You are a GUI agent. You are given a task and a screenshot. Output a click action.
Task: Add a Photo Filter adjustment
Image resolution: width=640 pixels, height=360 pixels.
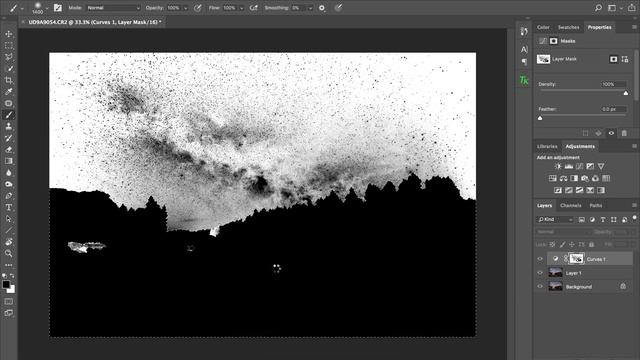pos(584,178)
